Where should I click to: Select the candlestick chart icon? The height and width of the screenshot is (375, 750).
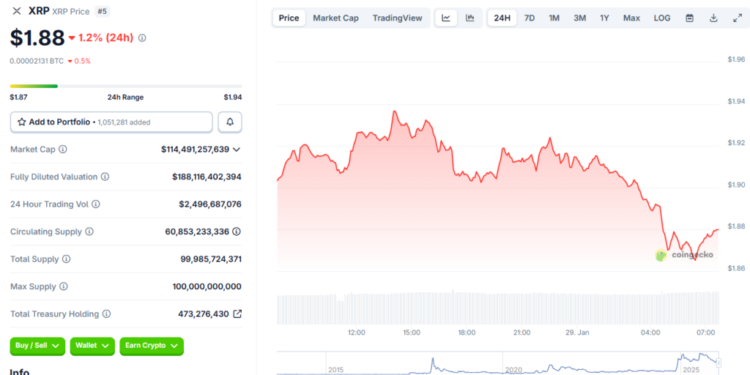pos(470,18)
